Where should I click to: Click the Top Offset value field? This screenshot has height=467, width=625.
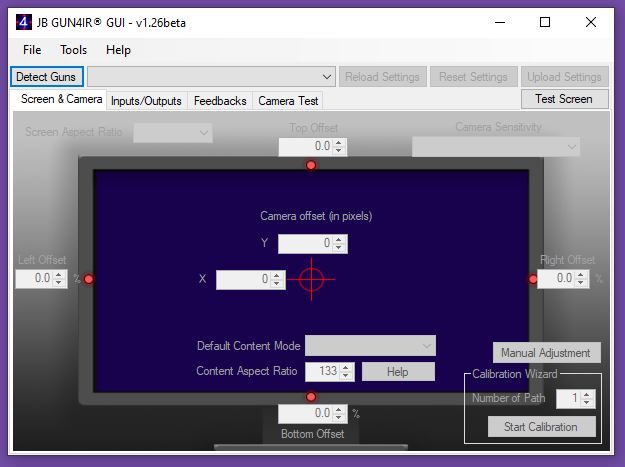click(x=306, y=146)
